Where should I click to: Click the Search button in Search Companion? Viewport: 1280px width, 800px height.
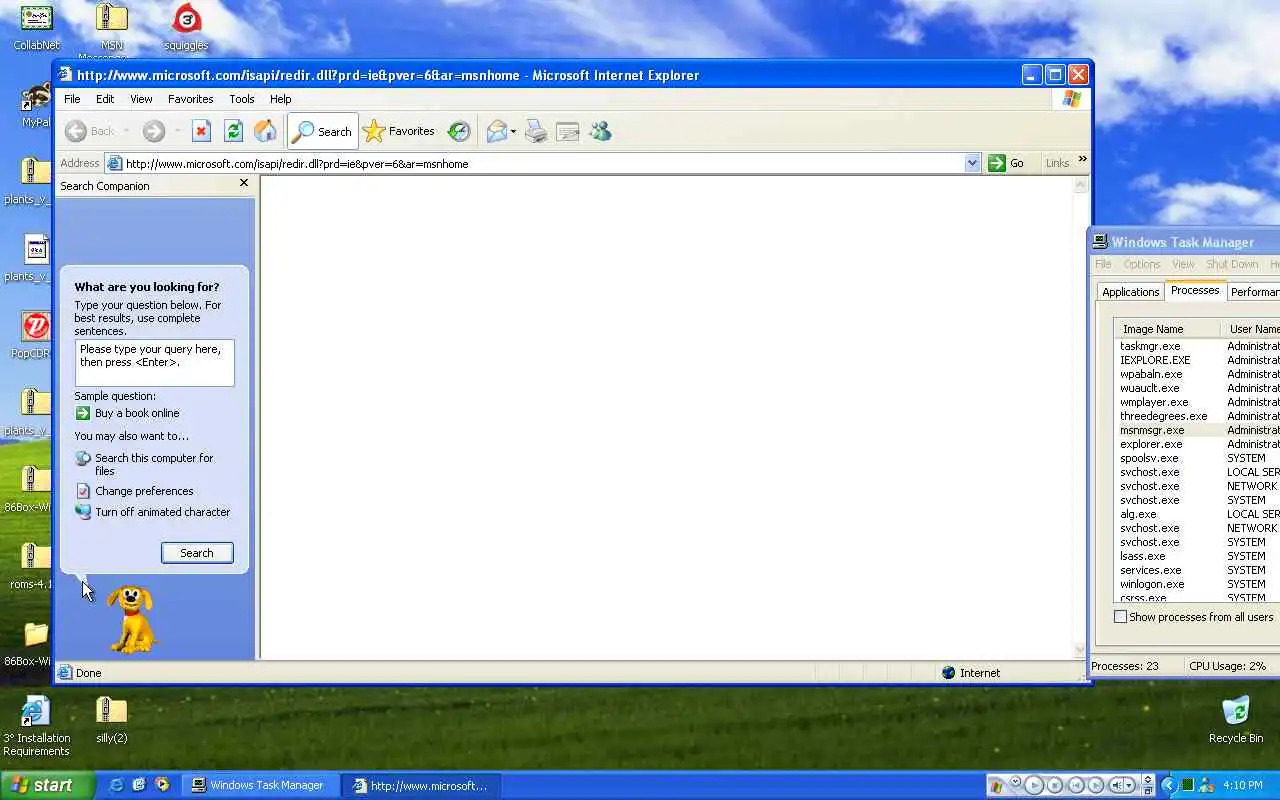click(x=197, y=553)
